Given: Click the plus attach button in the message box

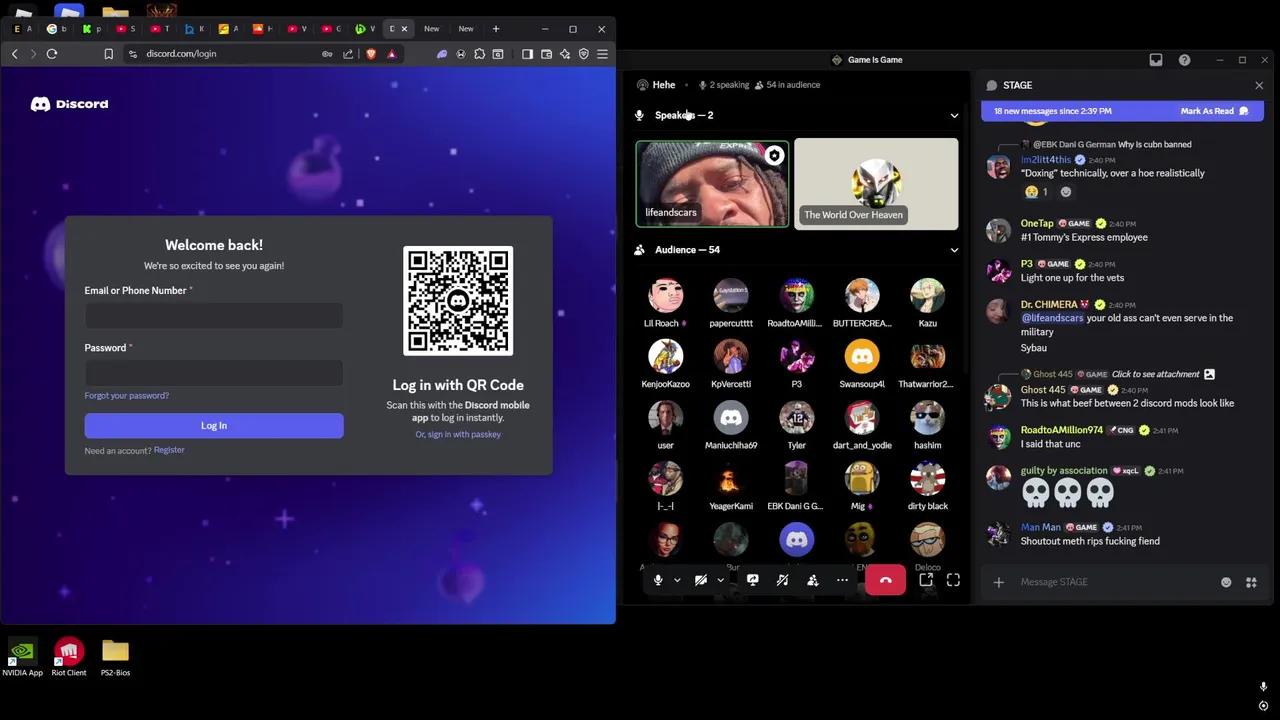Looking at the screenshot, I should [998, 582].
